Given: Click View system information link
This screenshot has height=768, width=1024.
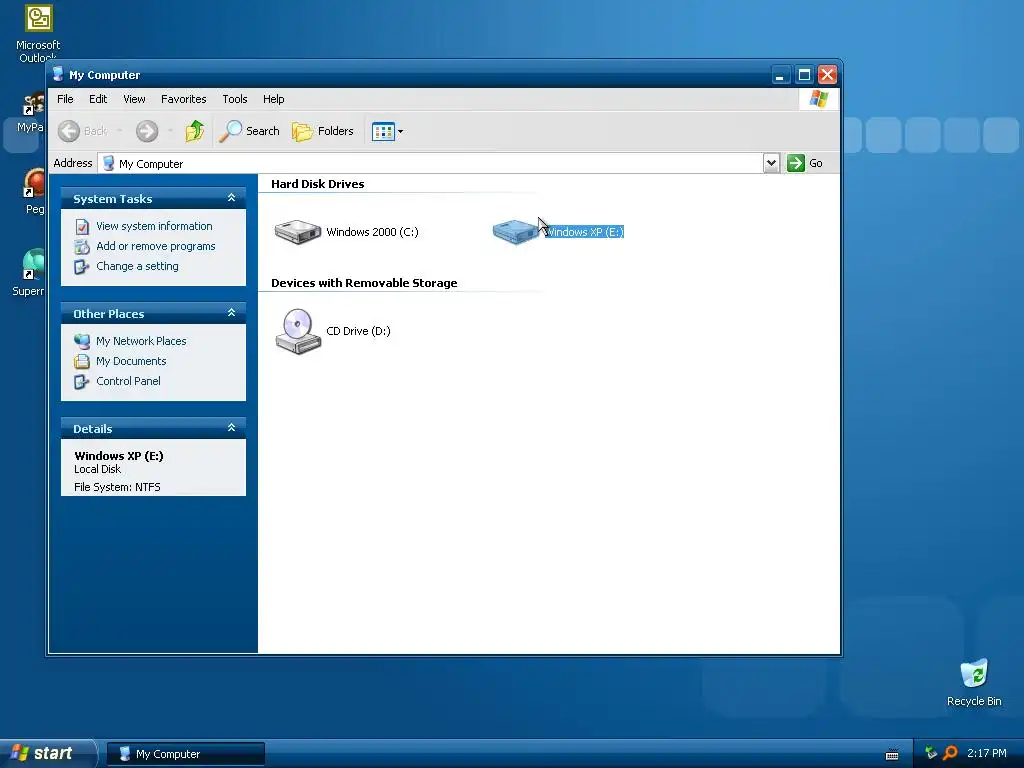Looking at the screenshot, I should (x=154, y=226).
